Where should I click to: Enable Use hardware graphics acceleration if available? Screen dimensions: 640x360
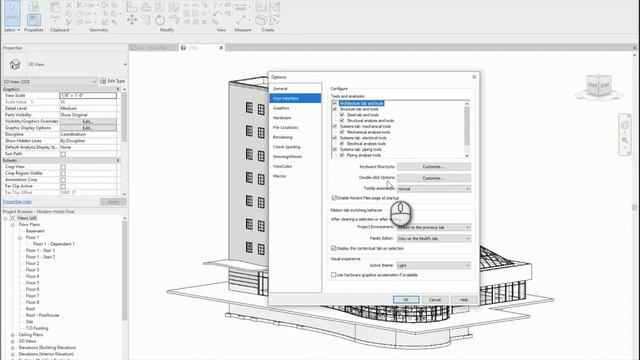tap(333, 275)
